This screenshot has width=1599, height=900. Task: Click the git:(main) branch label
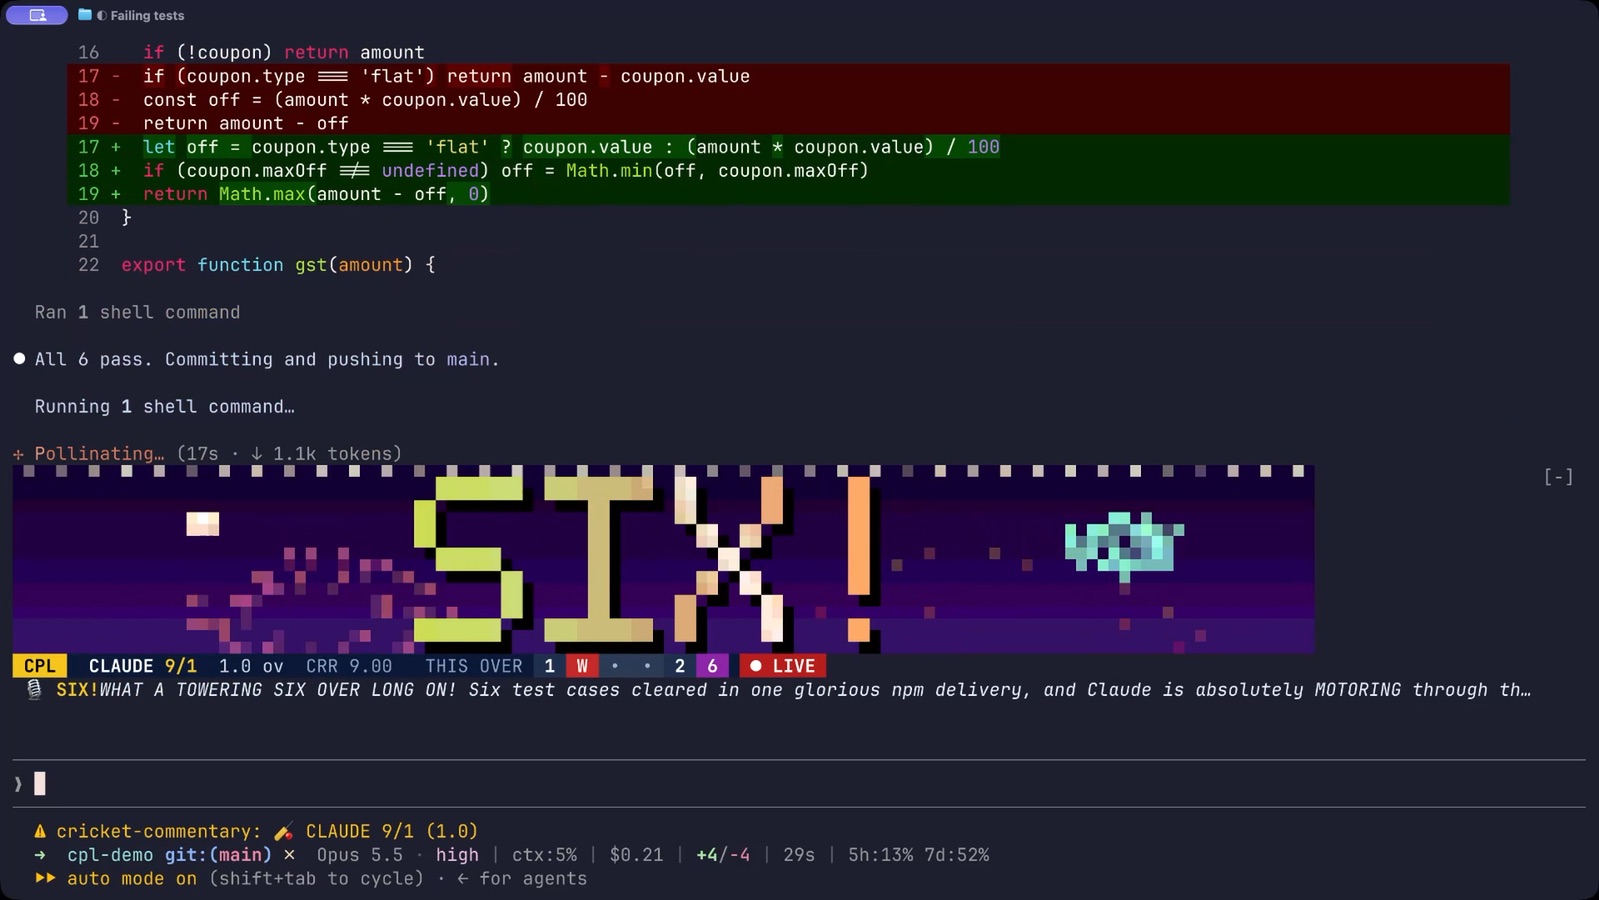[218, 855]
